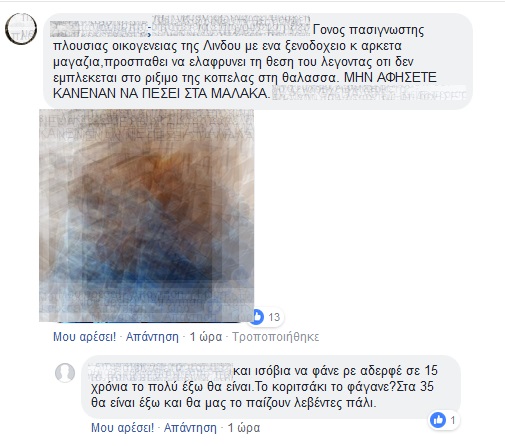Open the blurred author name of the reply

161,372
